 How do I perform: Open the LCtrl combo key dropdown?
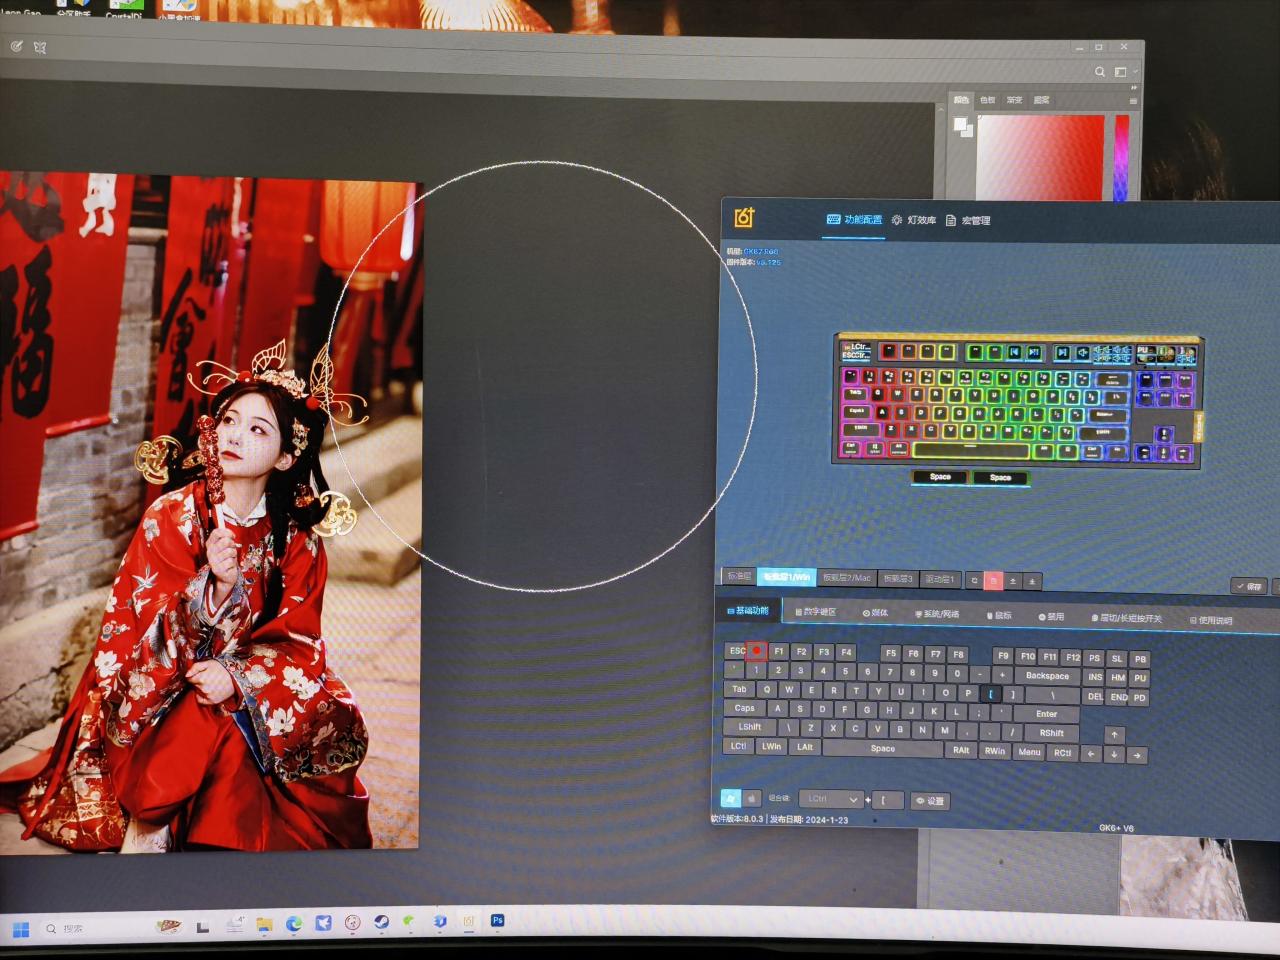pos(831,799)
